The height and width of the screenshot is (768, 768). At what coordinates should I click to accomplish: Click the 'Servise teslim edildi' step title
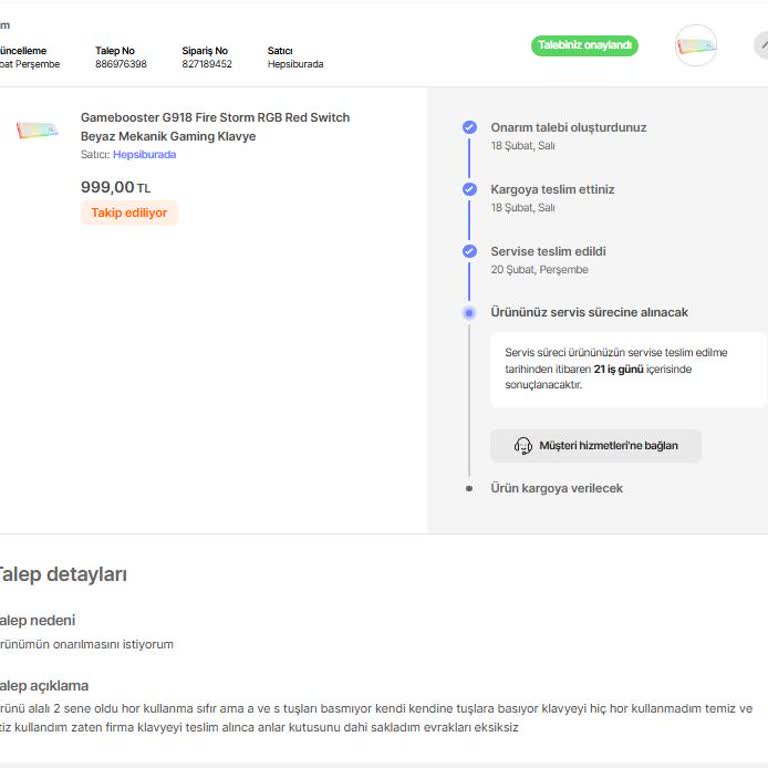coord(548,251)
